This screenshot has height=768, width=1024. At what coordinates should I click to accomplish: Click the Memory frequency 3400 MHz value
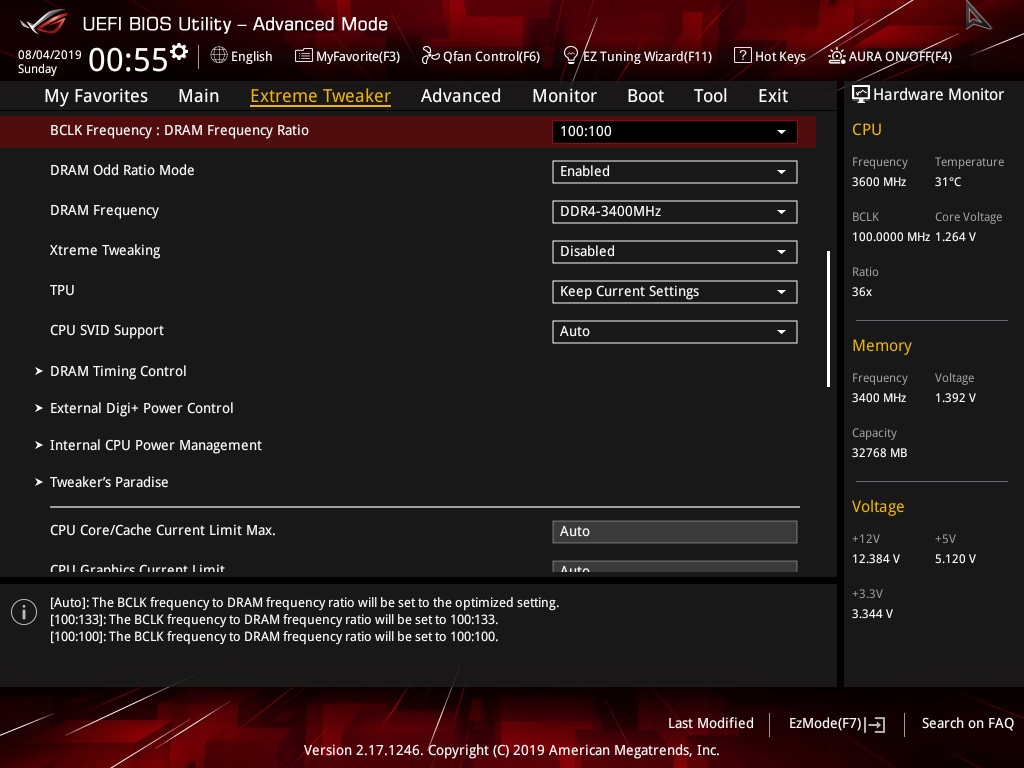coord(879,398)
